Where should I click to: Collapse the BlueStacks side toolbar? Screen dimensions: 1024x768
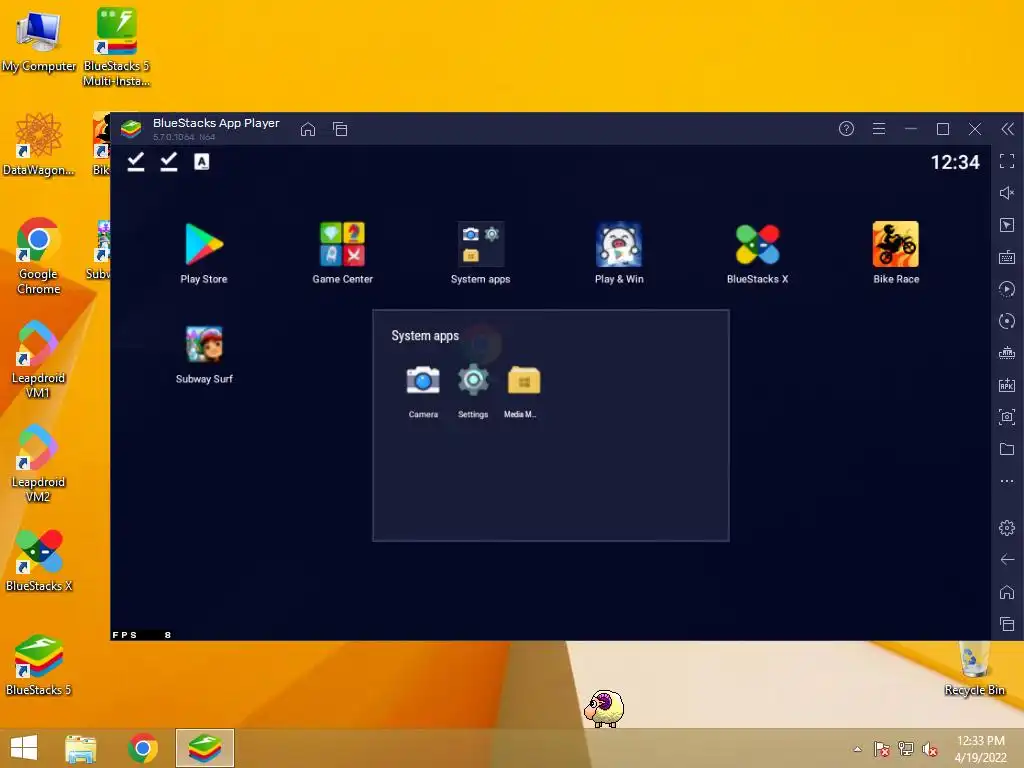coord(1008,129)
